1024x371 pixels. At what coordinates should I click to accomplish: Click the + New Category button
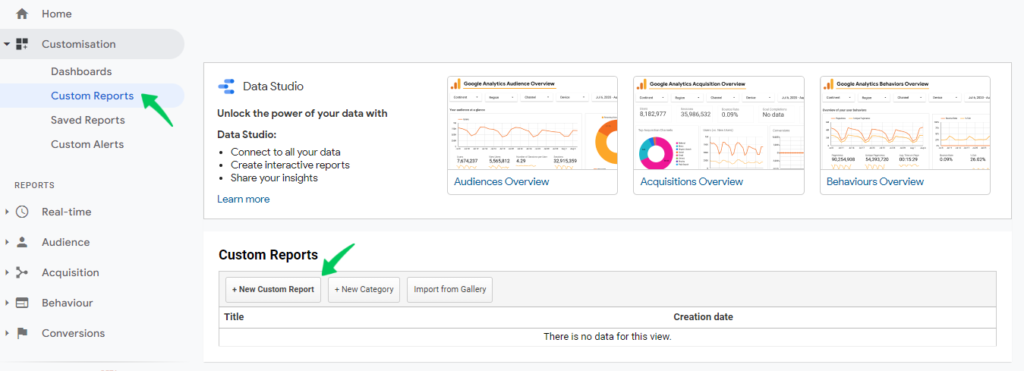coord(364,289)
